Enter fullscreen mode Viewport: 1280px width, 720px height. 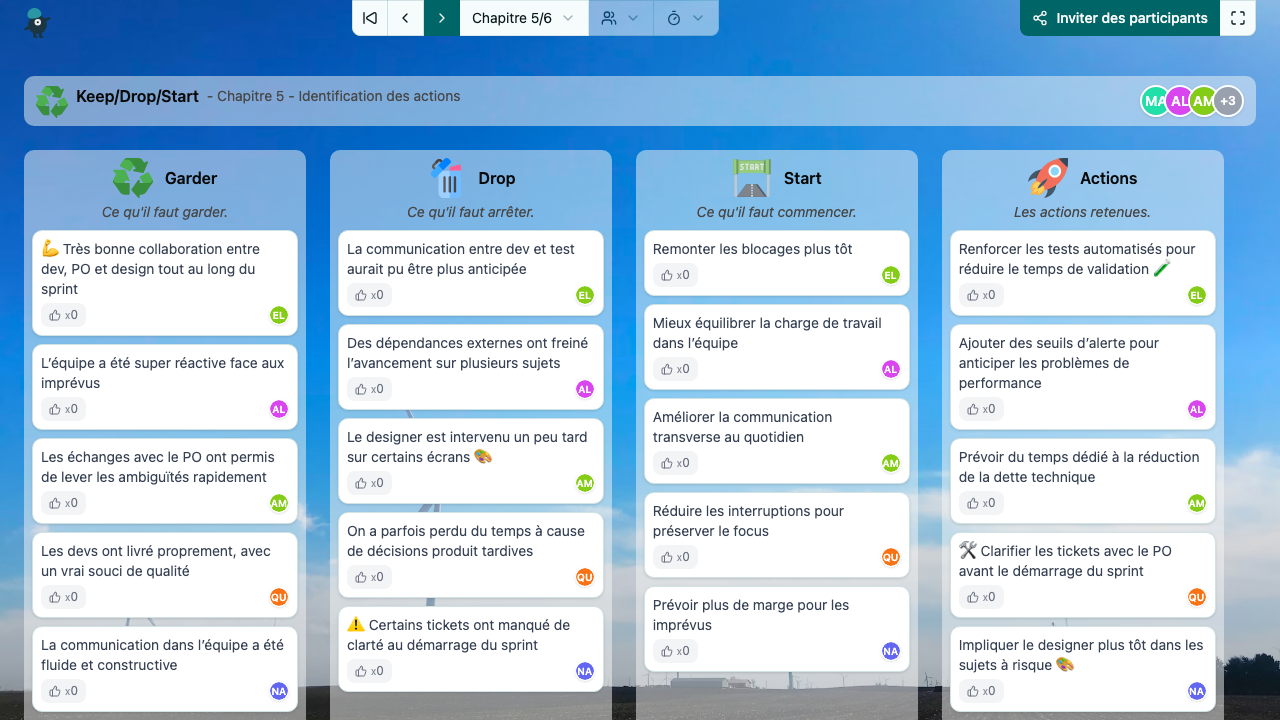pyautogui.click(x=1238, y=18)
